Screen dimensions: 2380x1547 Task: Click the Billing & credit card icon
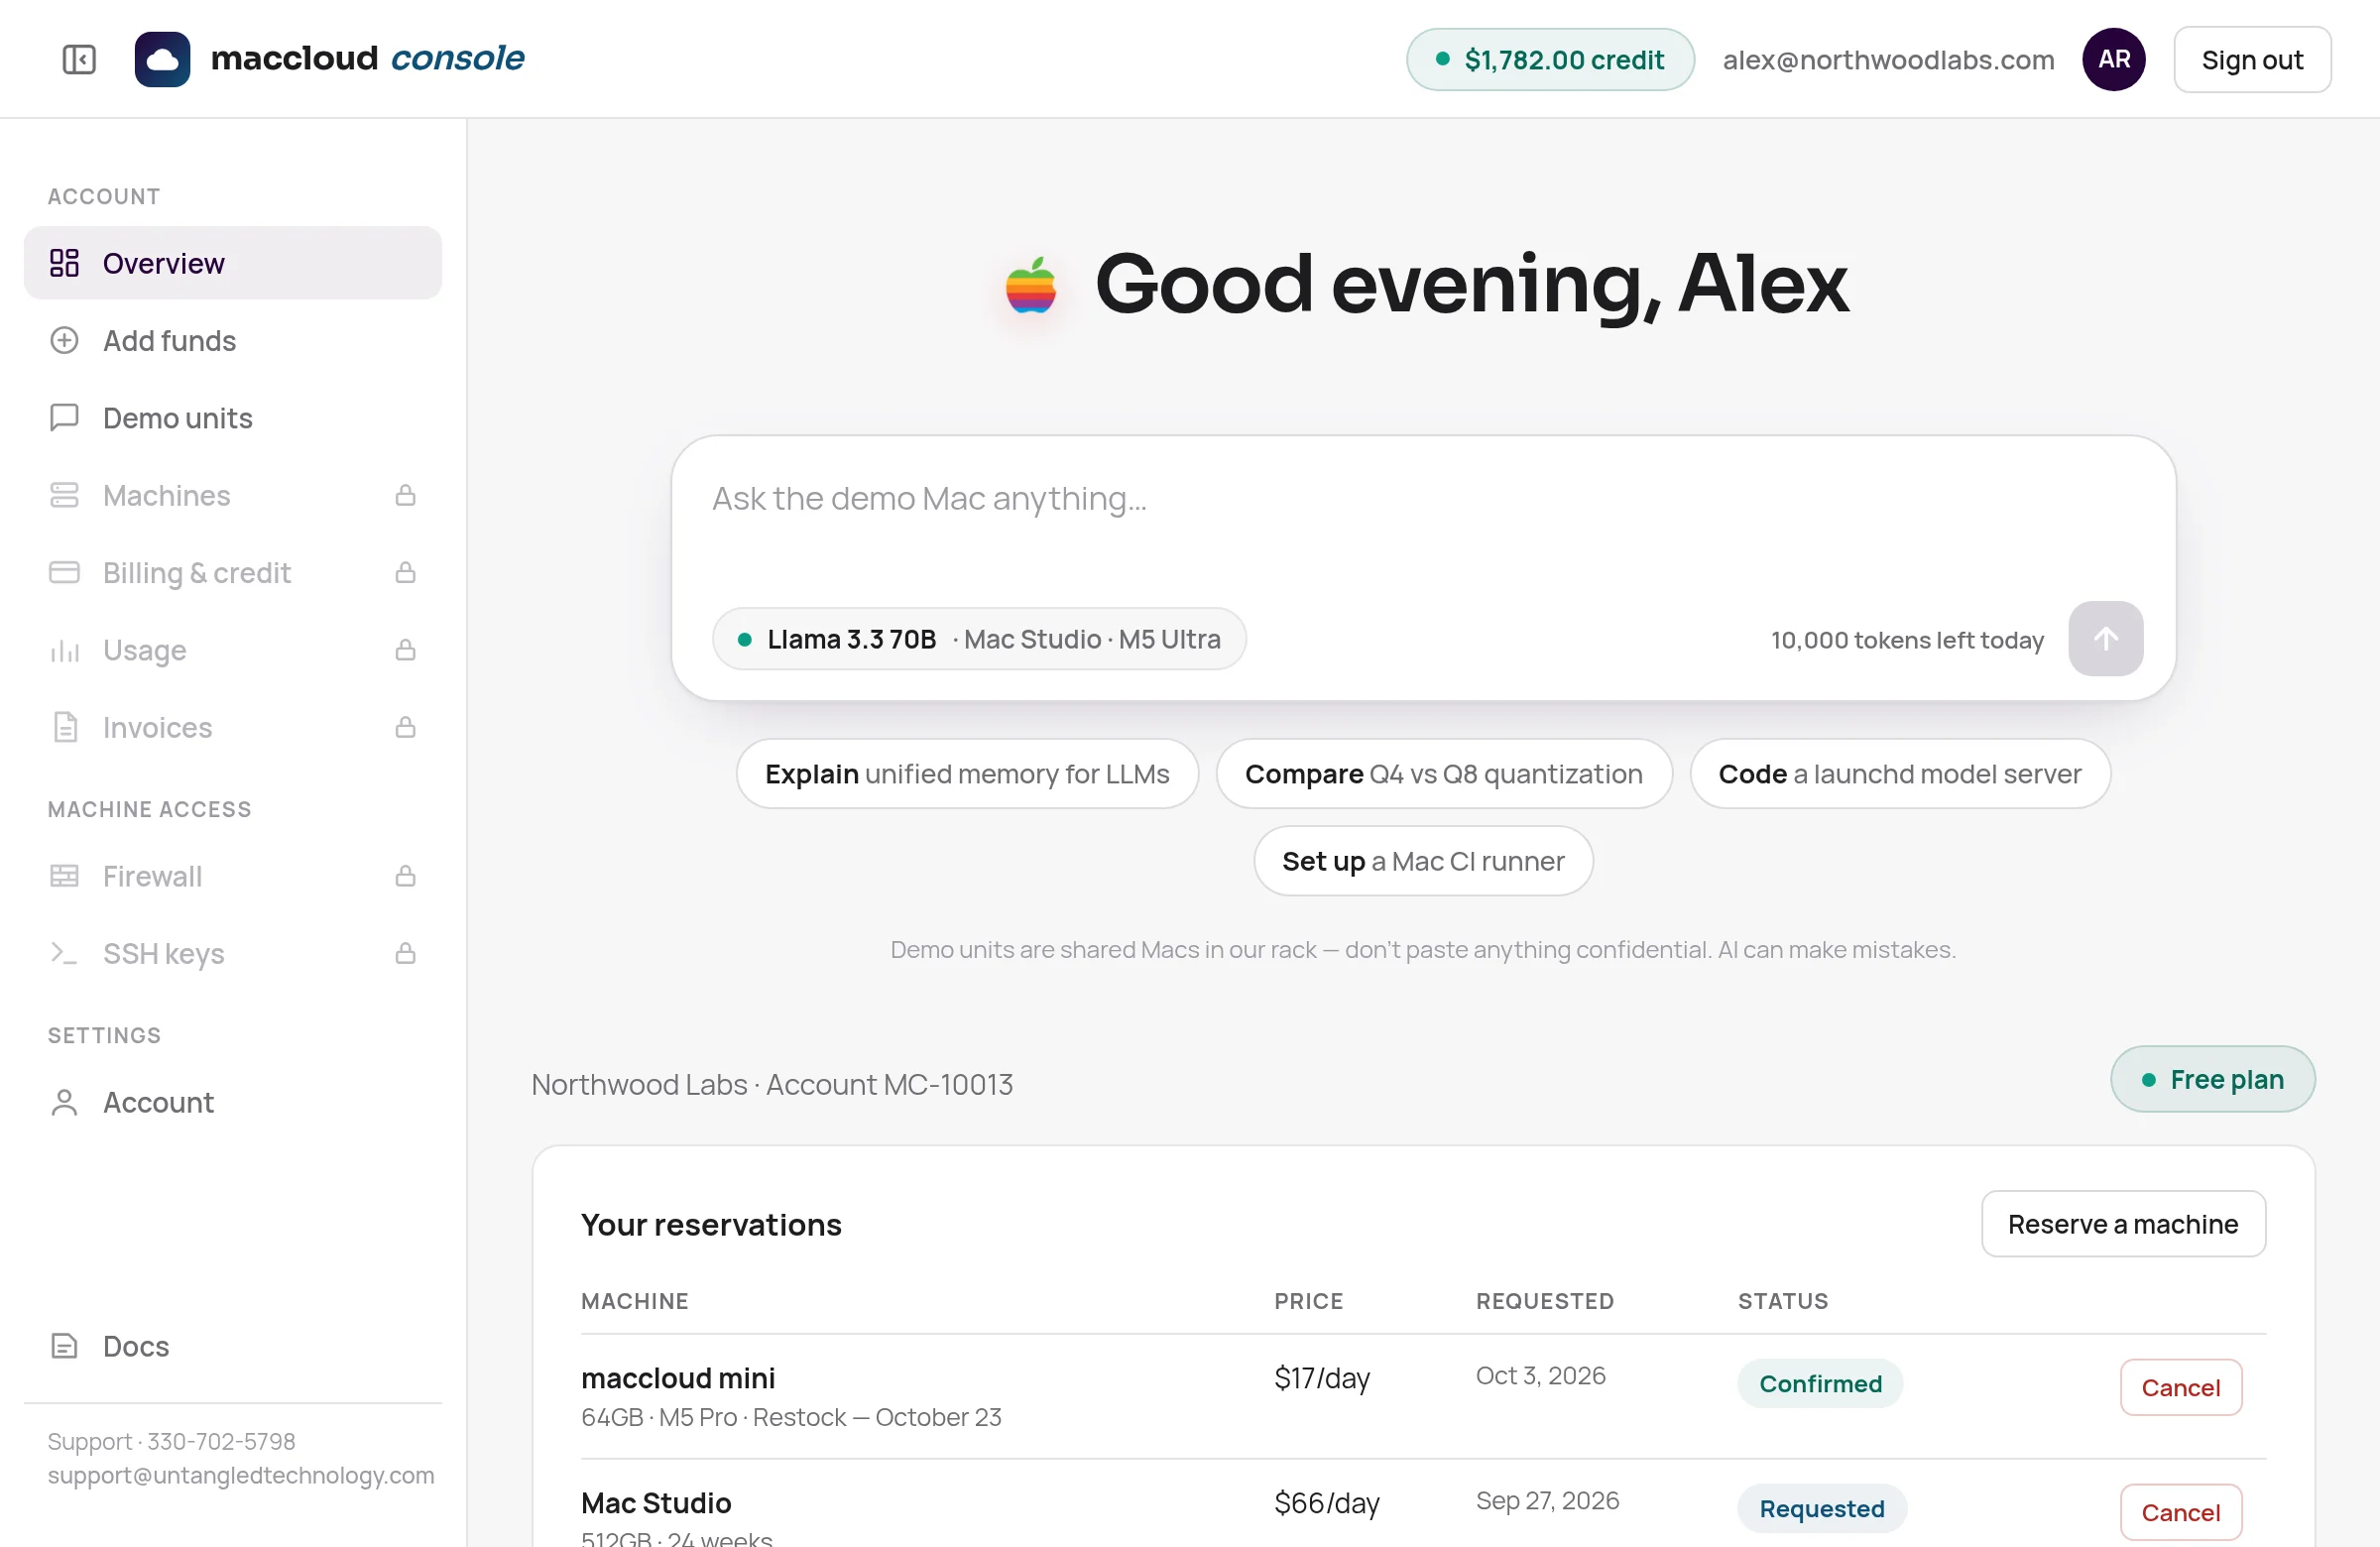coord(64,572)
